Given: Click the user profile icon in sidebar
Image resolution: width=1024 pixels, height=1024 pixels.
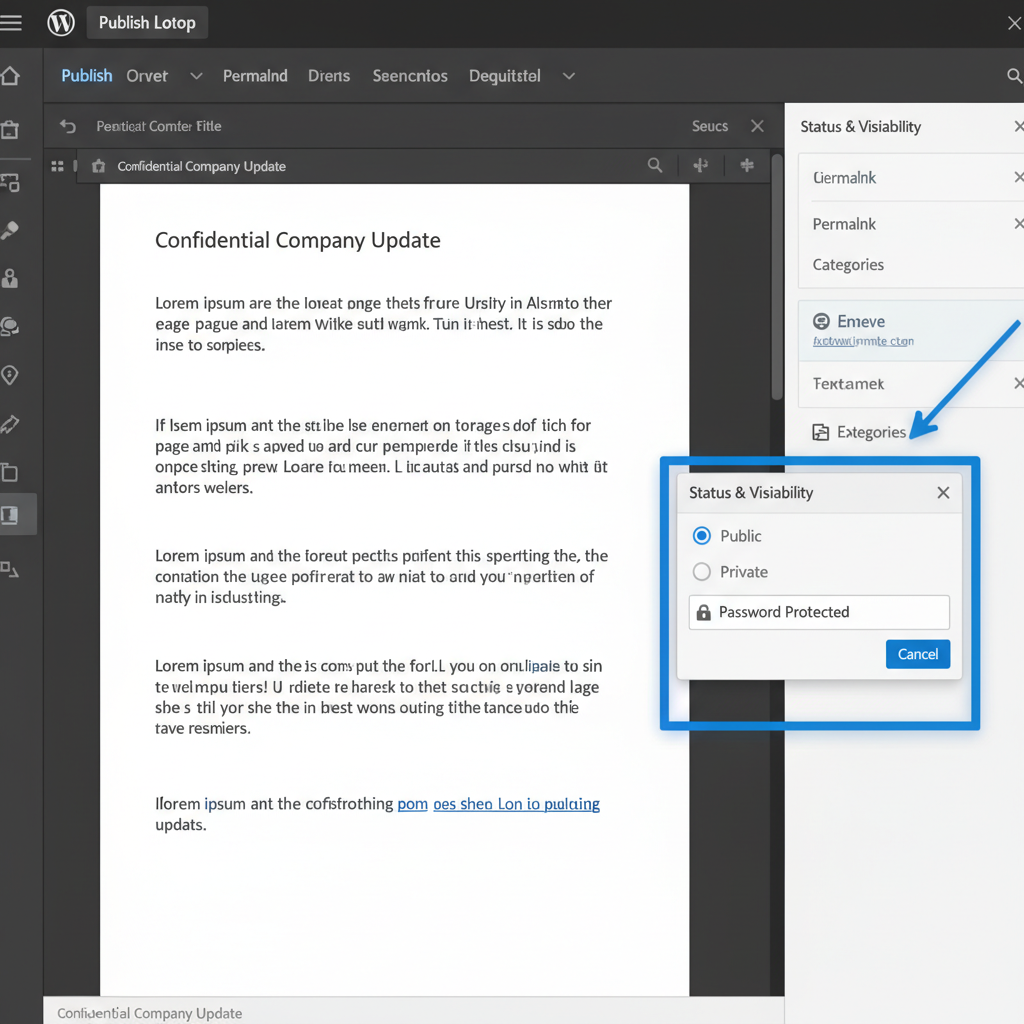Looking at the screenshot, I should 11,278.
